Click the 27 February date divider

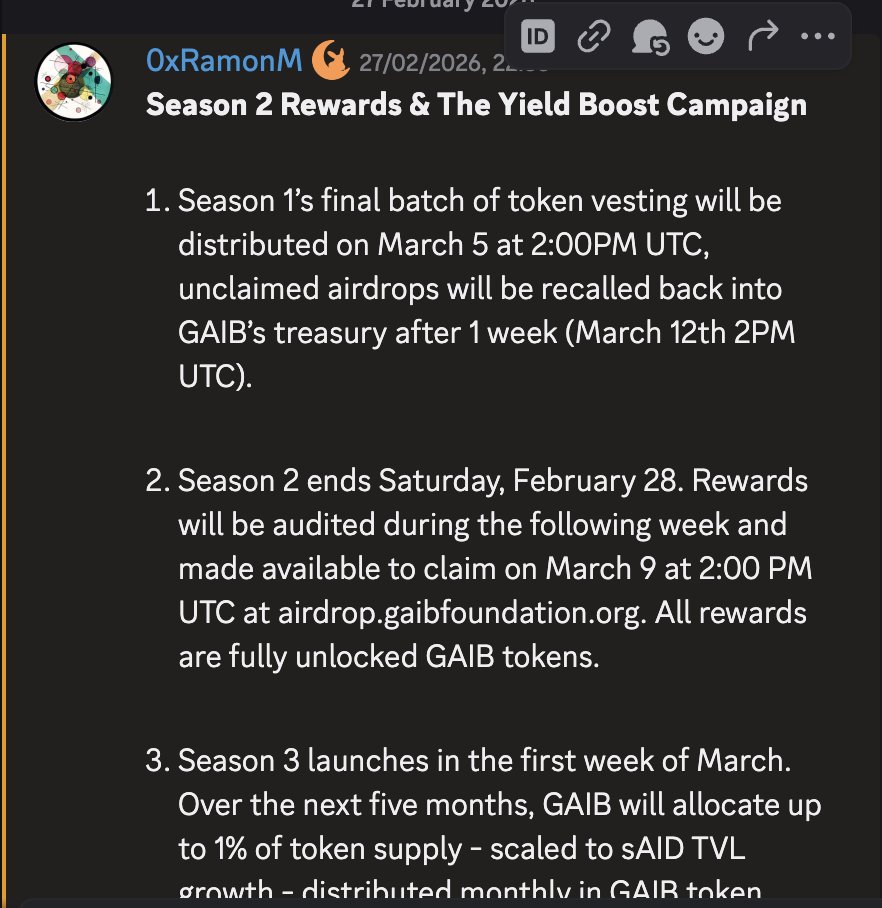pyautogui.click(x=420, y=5)
